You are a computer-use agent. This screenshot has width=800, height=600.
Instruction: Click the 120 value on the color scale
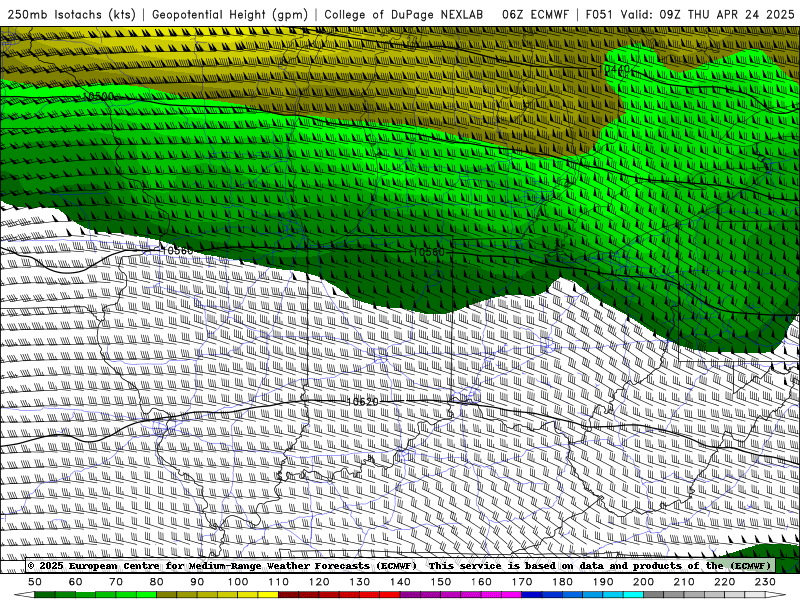point(318,582)
